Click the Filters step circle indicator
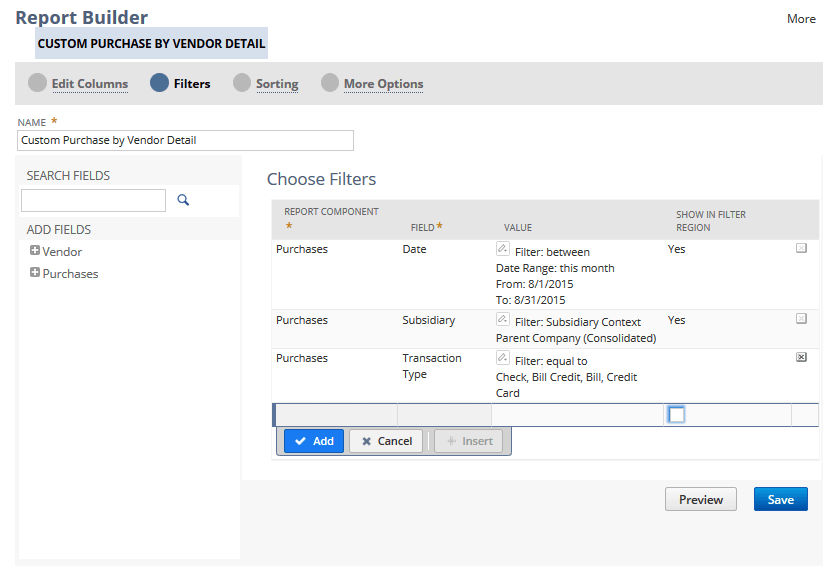Screen dimensions: 837x566 [159, 83]
